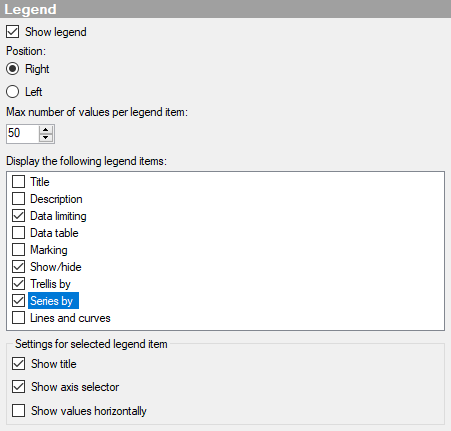Check the Description legend item
Screen dimensions: 451x431
click(18, 199)
